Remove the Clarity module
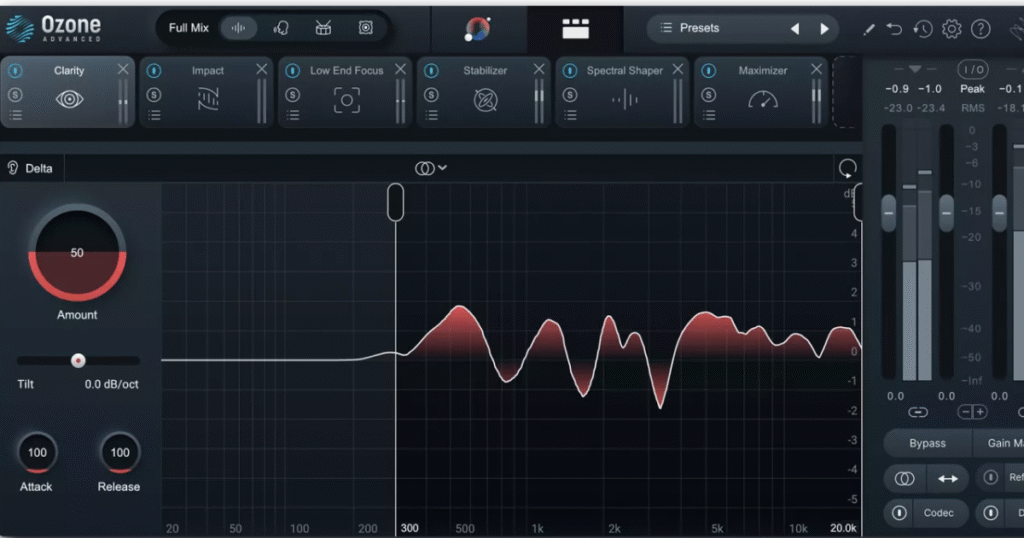This screenshot has height=538, width=1024. pyautogui.click(x=123, y=69)
